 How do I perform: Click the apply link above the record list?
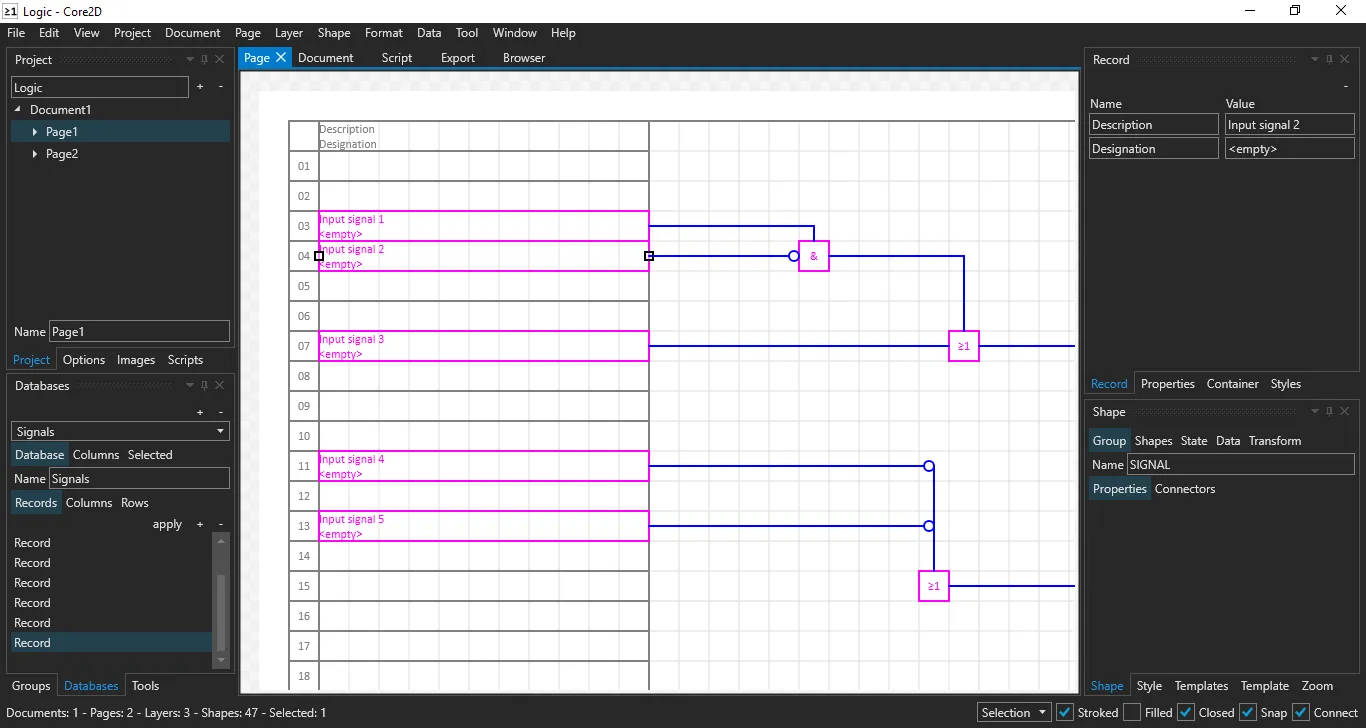point(167,524)
